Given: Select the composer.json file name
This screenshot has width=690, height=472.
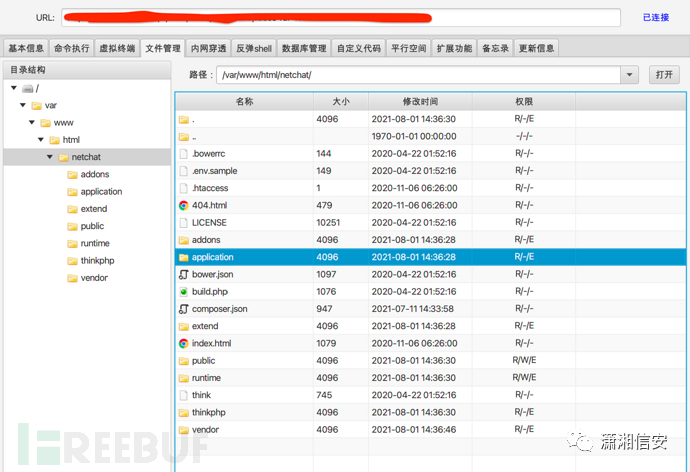Looking at the screenshot, I should tap(220, 309).
